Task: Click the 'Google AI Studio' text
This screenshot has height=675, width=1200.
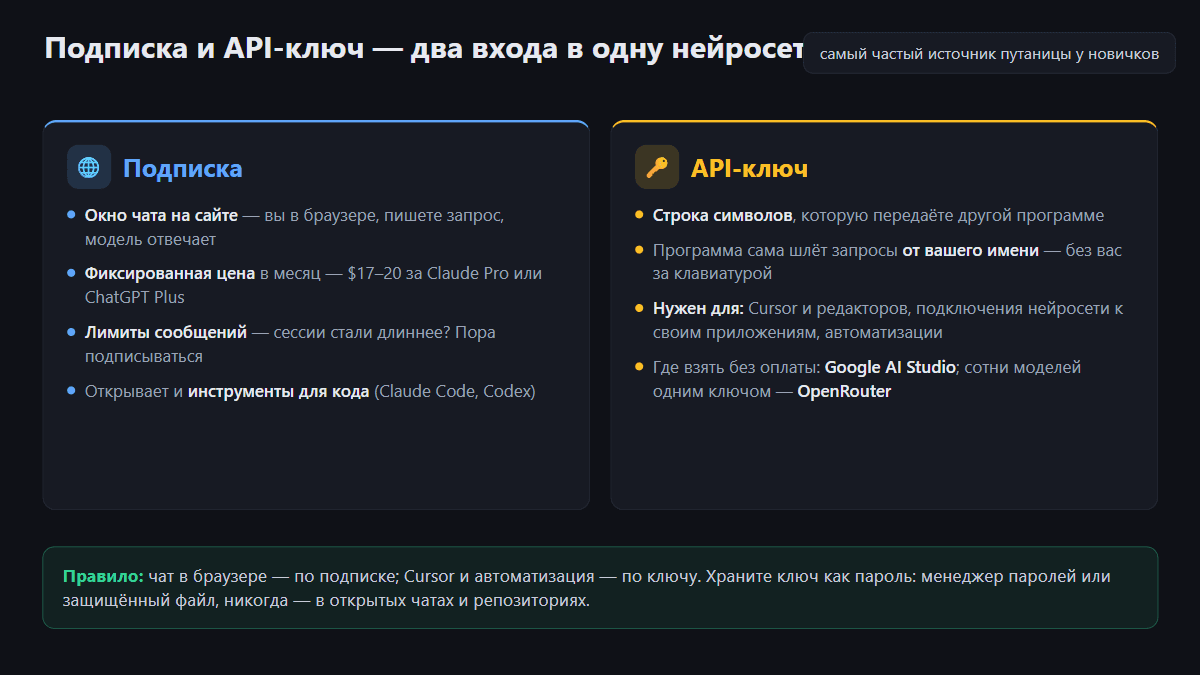Action: click(890, 367)
